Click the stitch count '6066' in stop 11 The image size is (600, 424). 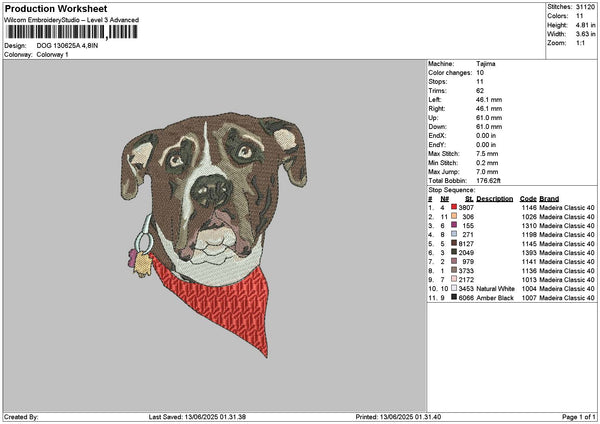tap(466, 298)
